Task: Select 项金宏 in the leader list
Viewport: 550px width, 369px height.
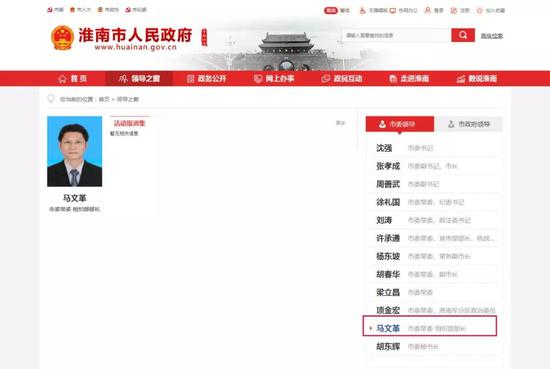Action: (x=434, y=310)
